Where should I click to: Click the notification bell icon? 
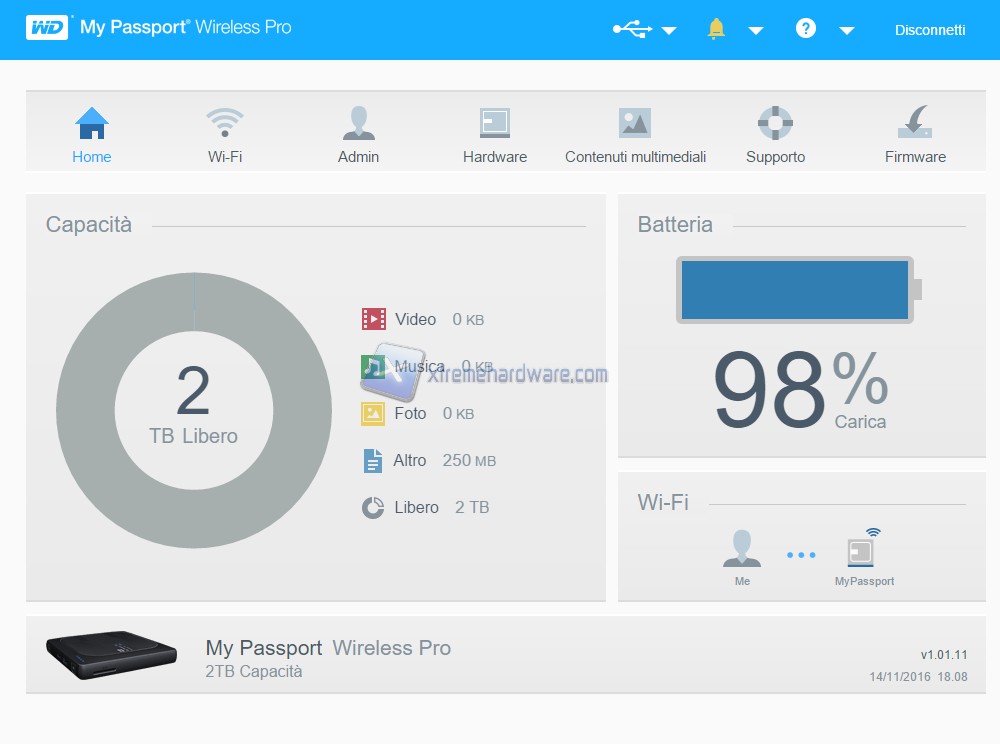(x=716, y=29)
